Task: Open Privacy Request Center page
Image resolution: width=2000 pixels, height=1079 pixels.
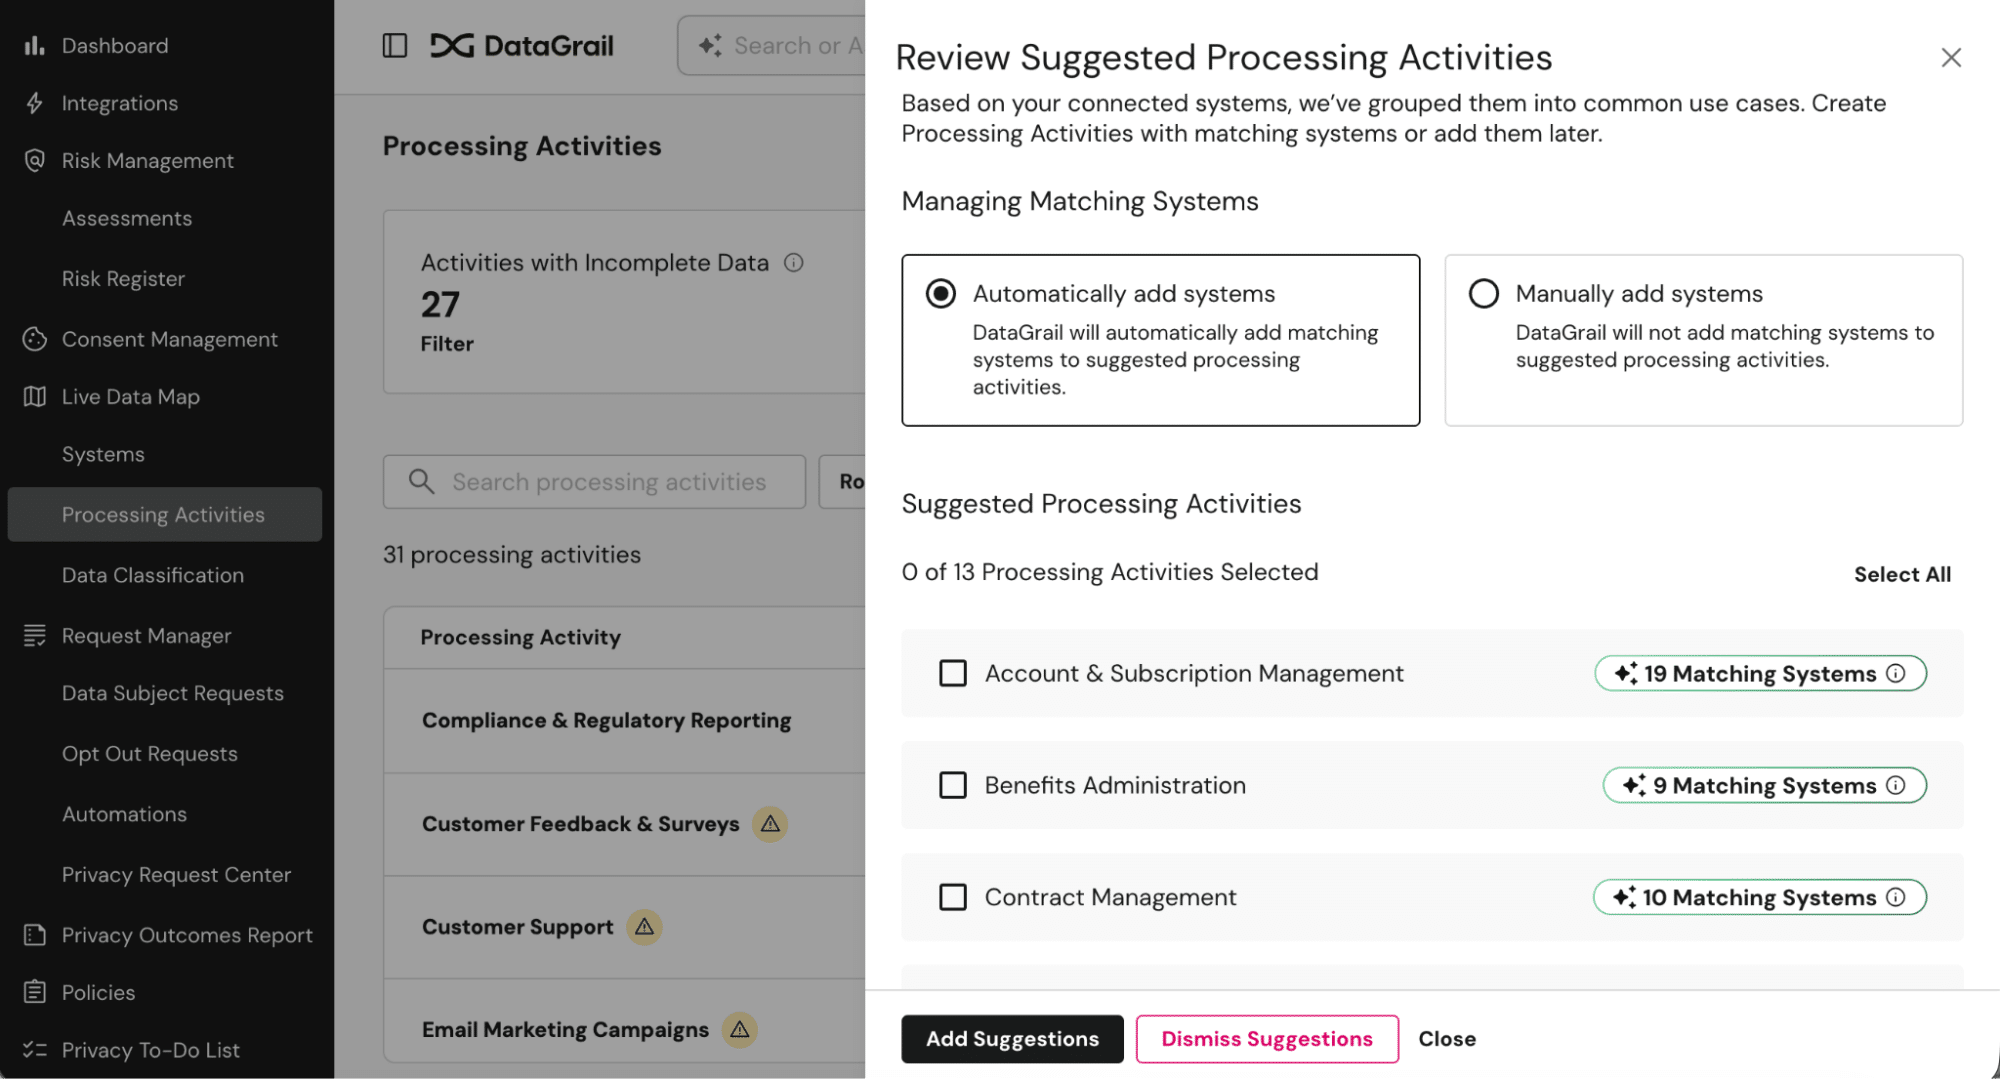Action: [176, 875]
